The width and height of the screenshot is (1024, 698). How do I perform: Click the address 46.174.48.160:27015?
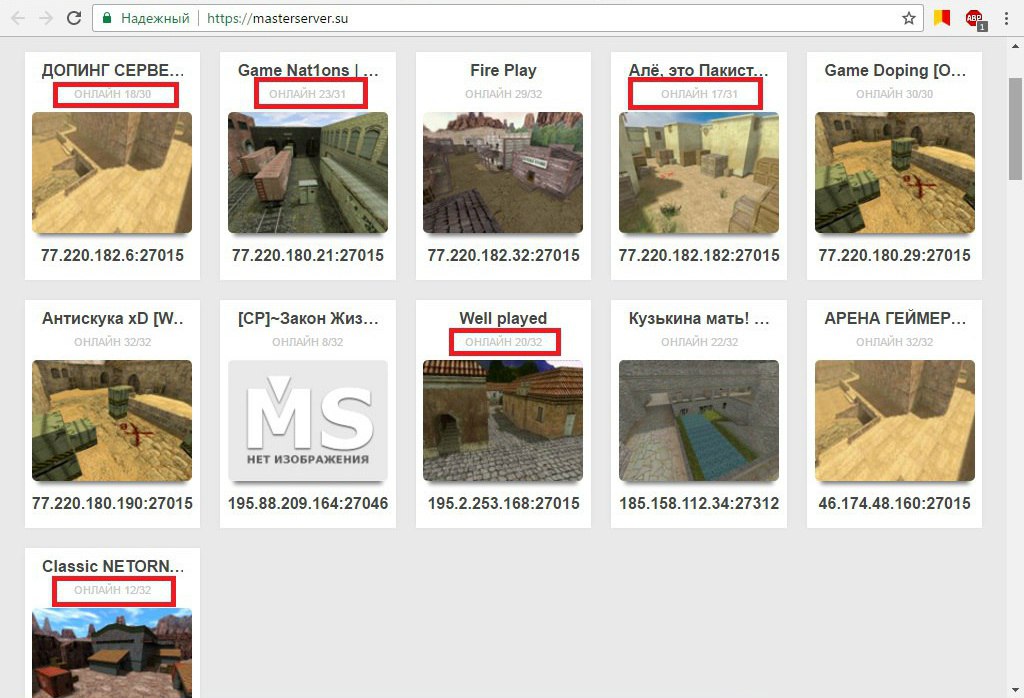click(x=895, y=503)
